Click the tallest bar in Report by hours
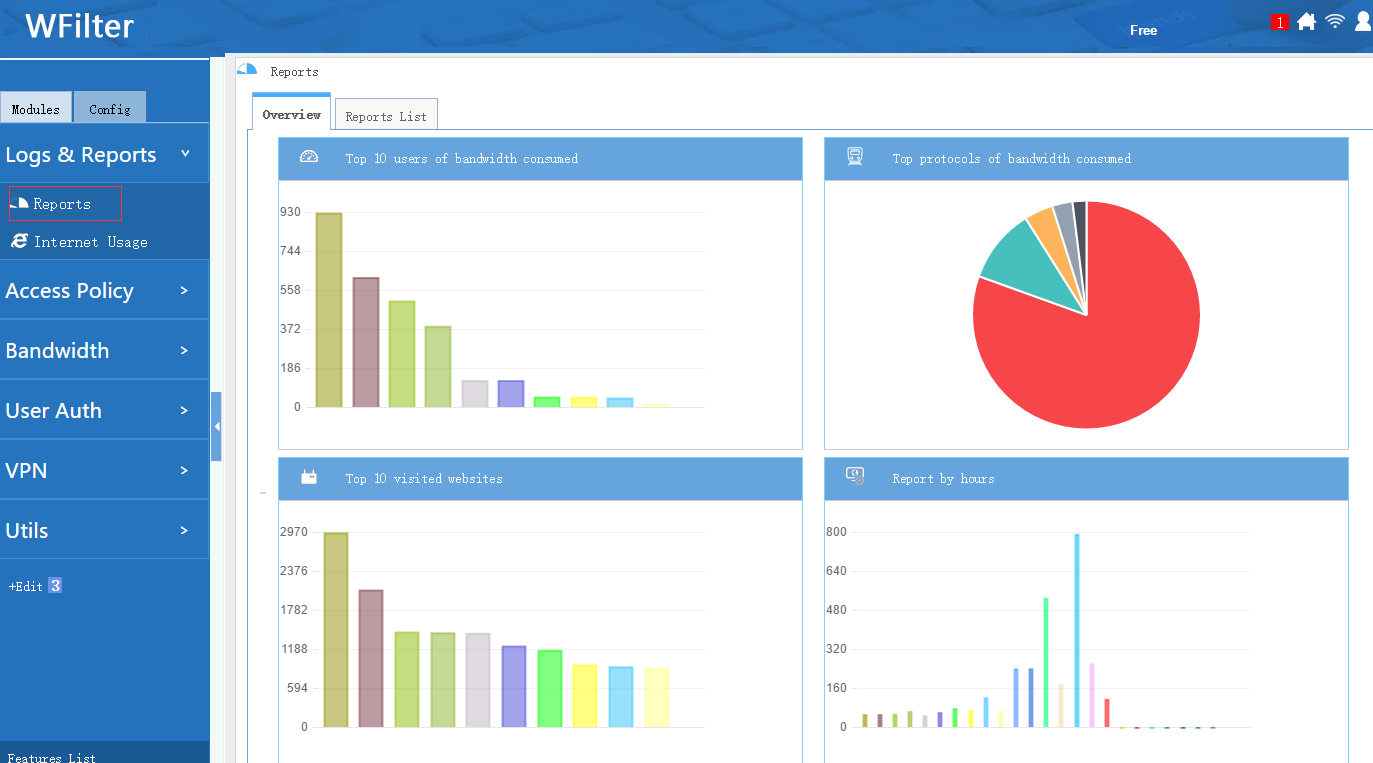 tap(1077, 630)
